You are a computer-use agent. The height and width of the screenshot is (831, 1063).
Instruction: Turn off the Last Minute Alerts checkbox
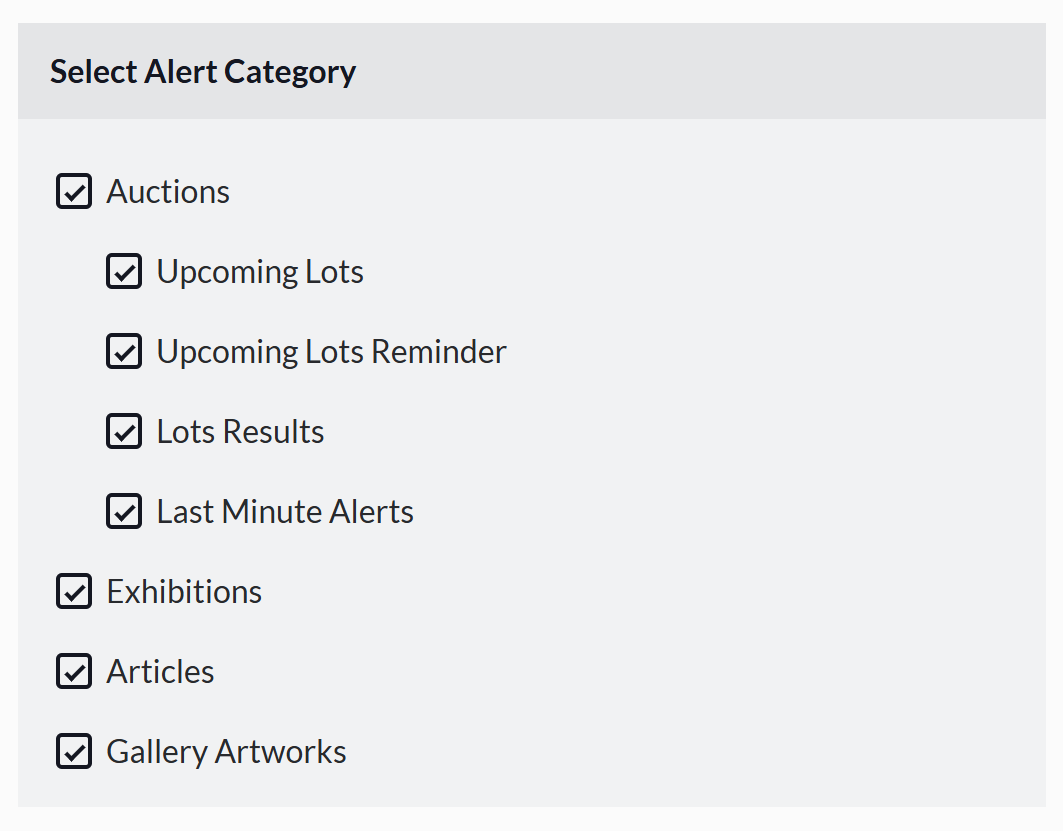[x=124, y=511]
